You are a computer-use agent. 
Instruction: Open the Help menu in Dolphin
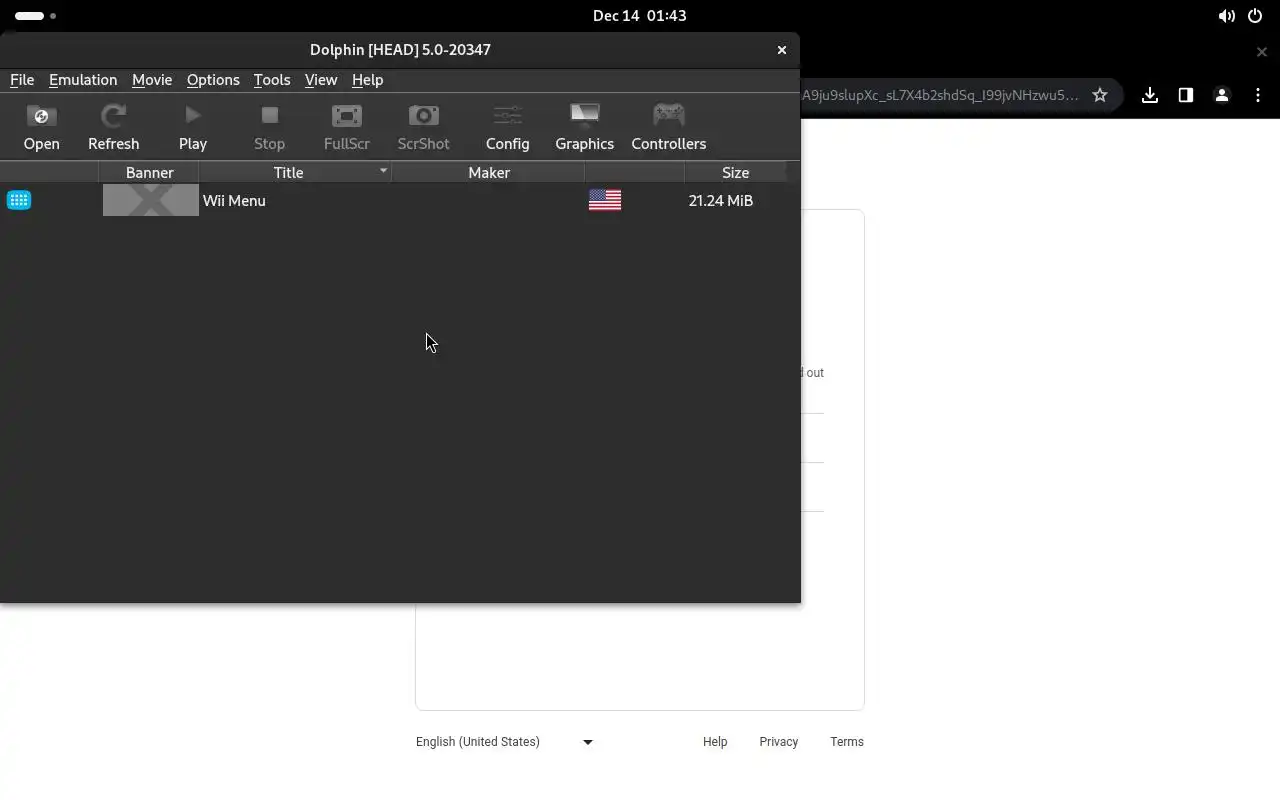click(367, 80)
